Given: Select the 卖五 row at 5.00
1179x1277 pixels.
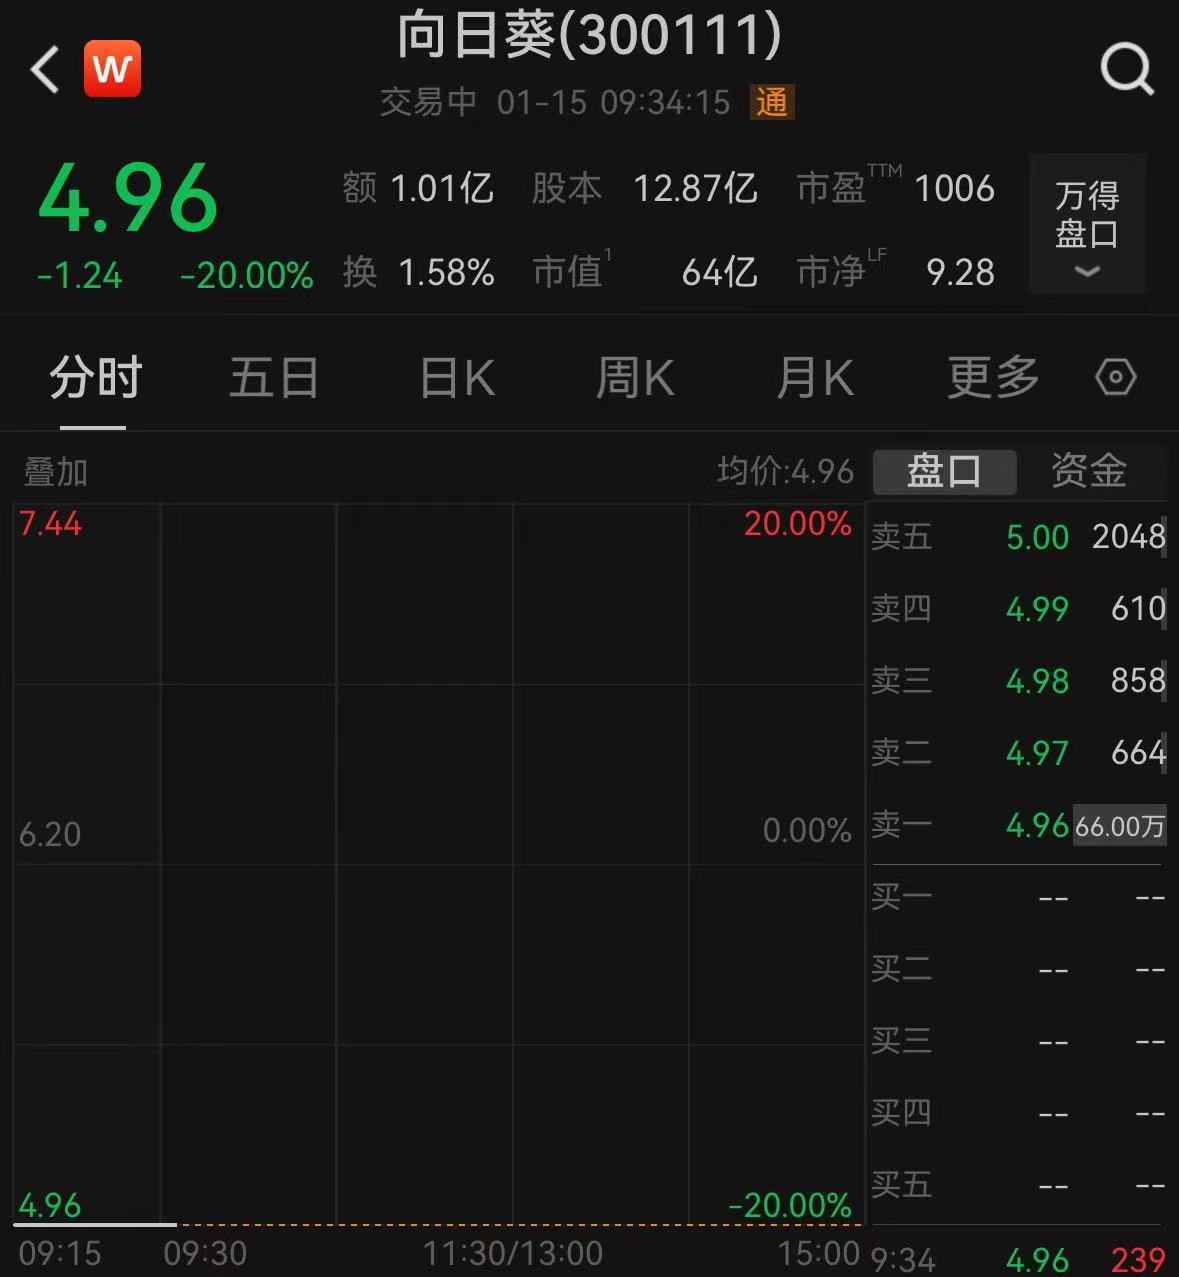Looking at the screenshot, I should click(1018, 537).
